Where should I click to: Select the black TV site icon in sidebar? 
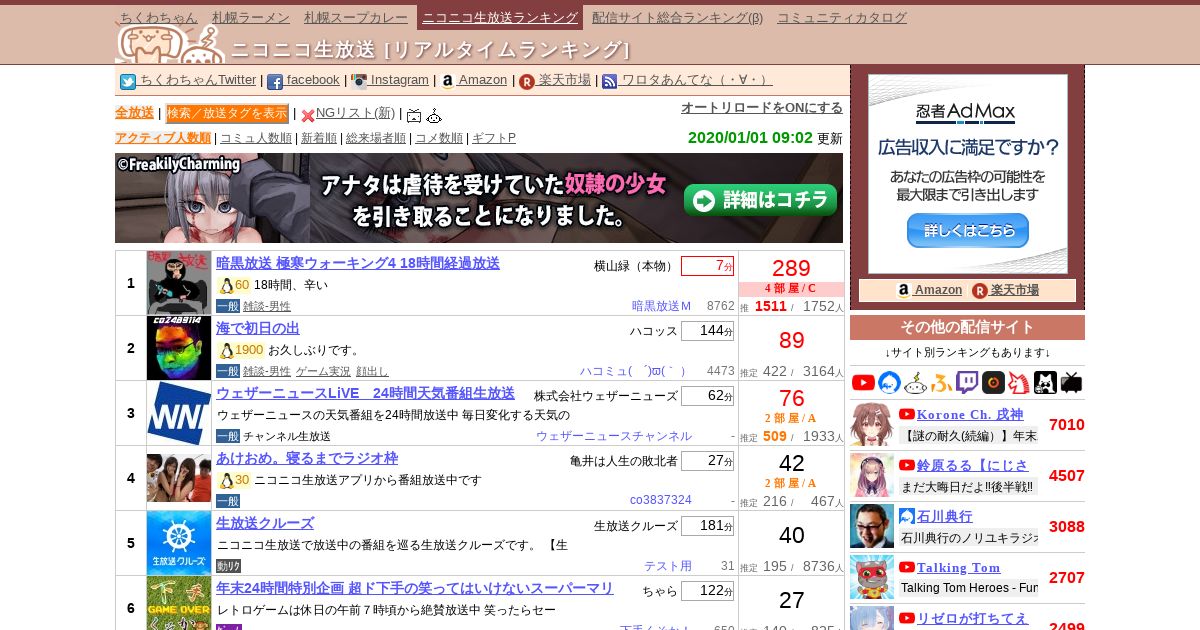tap(1071, 382)
